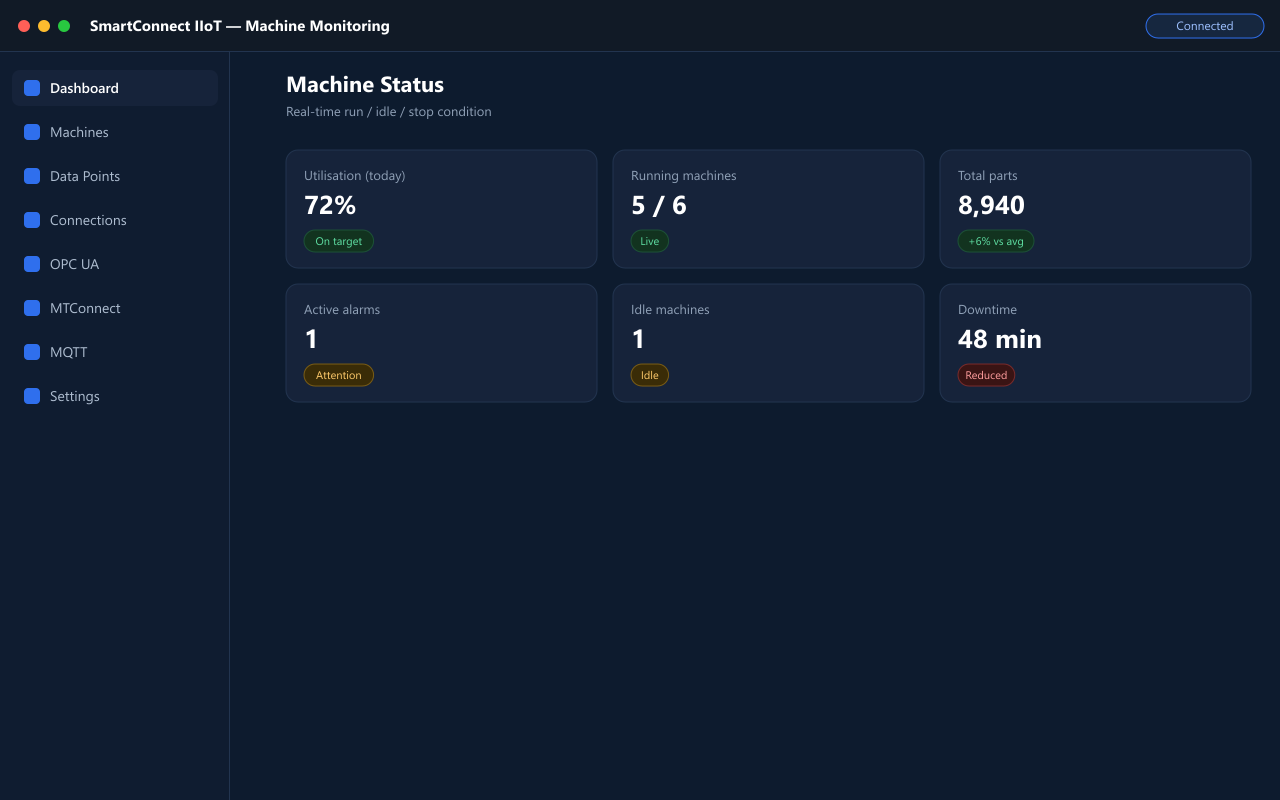Viewport: 1280px width, 800px height.
Task: Click the blue icon beside OPC UA
Action: coord(32,264)
